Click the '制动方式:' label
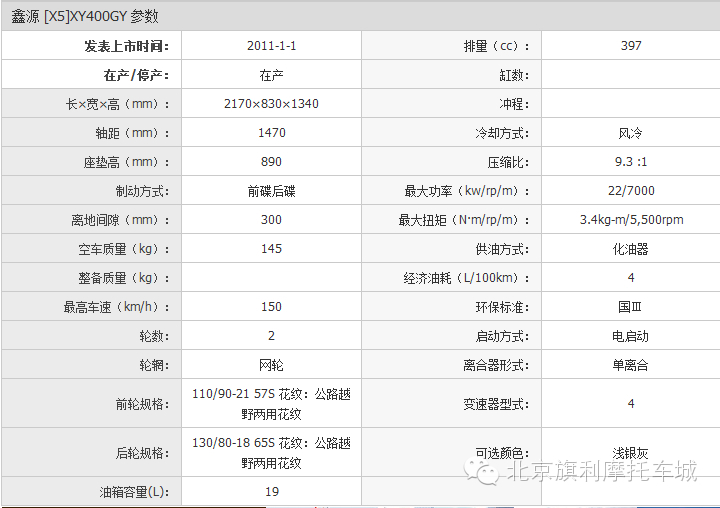The image size is (720, 508). click(142, 191)
